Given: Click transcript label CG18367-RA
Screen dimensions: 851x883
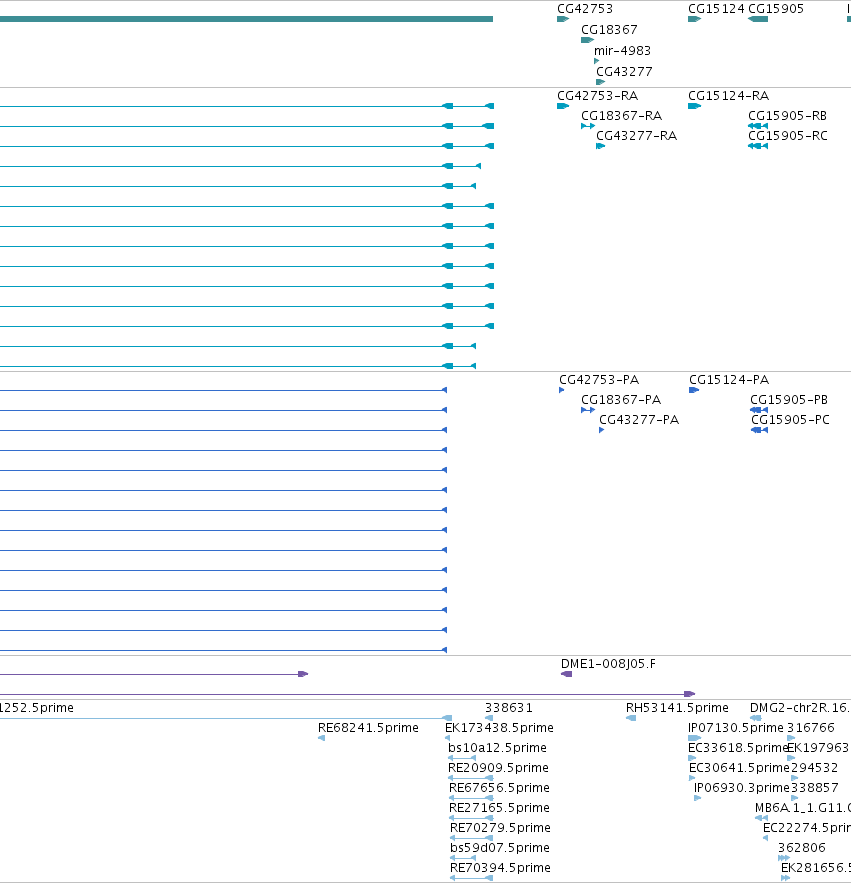Looking at the screenshot, I should coord(621,116).
